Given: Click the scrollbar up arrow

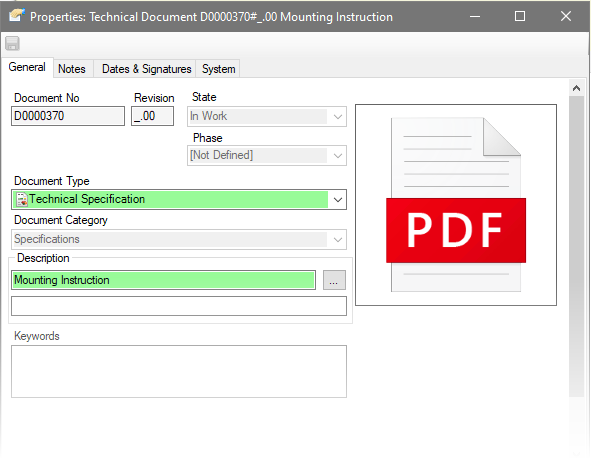Looking at the screenshot, I should (576, 88).
